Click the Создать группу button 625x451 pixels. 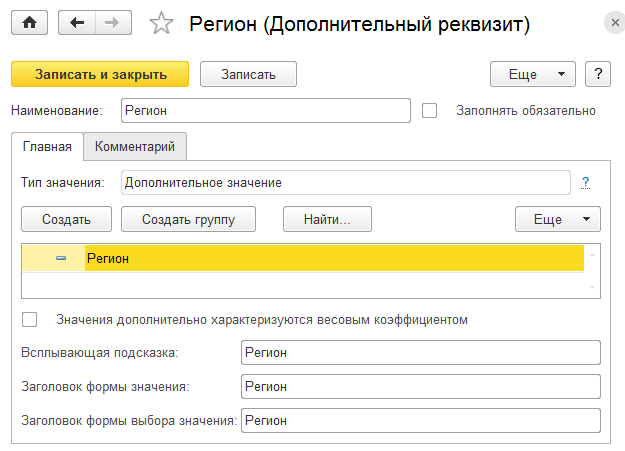(x=188, y=219)
